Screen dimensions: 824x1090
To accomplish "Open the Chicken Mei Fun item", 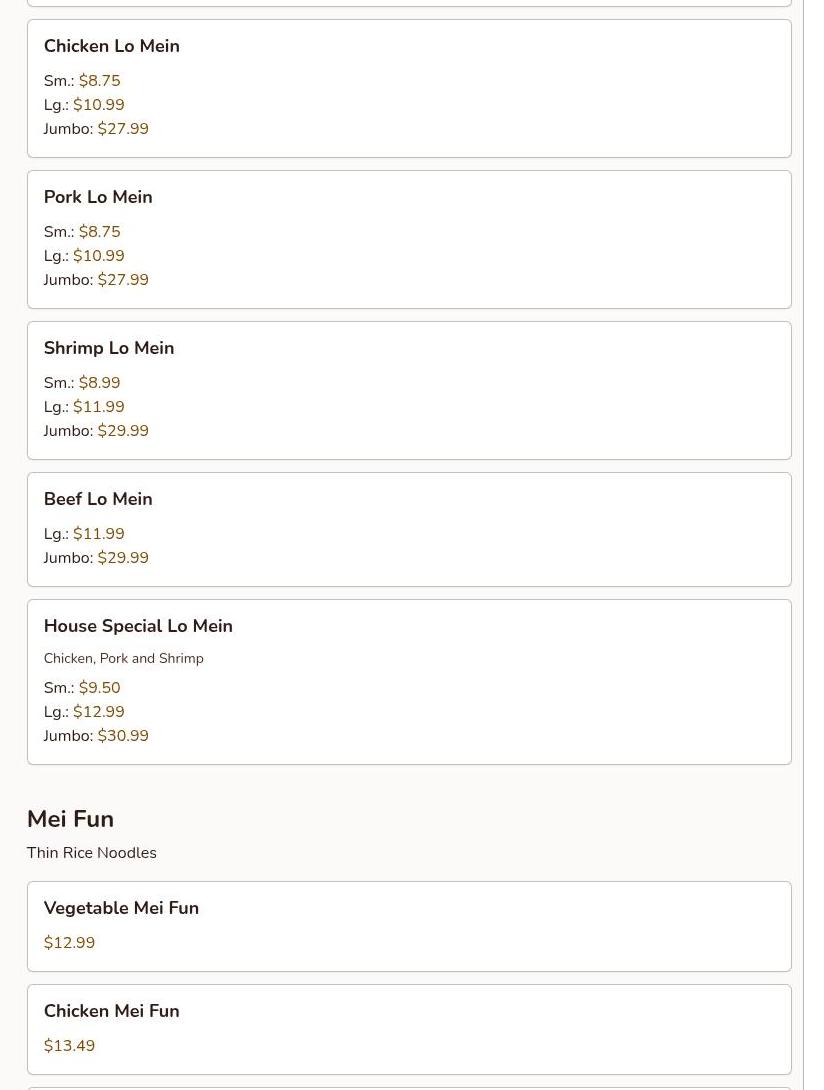I will tap(111, 1011).
